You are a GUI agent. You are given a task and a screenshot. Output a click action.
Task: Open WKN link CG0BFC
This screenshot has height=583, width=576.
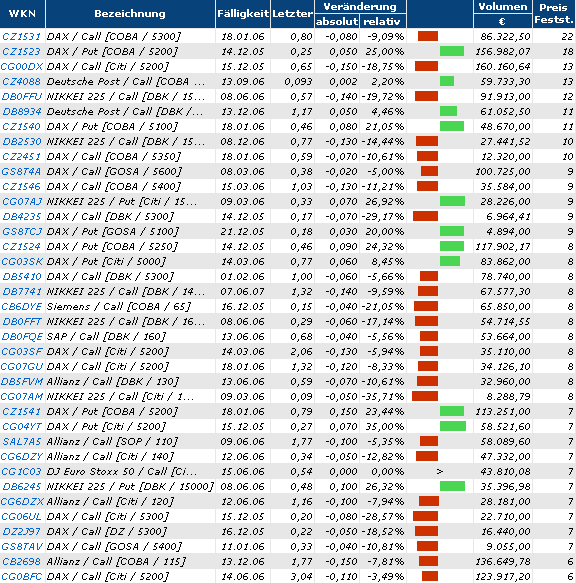click(x=22, y=576)
